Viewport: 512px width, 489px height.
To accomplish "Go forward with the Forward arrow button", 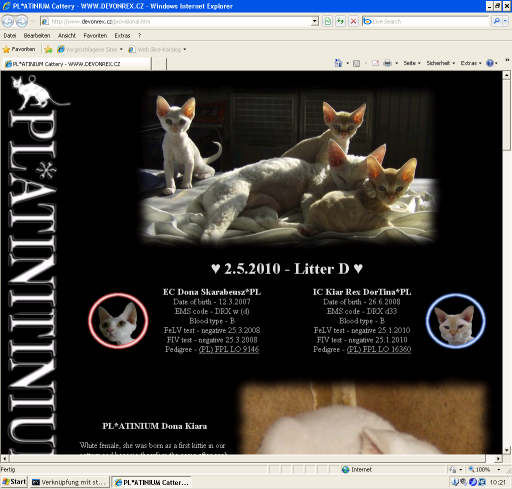I will [x=22, y=21].
